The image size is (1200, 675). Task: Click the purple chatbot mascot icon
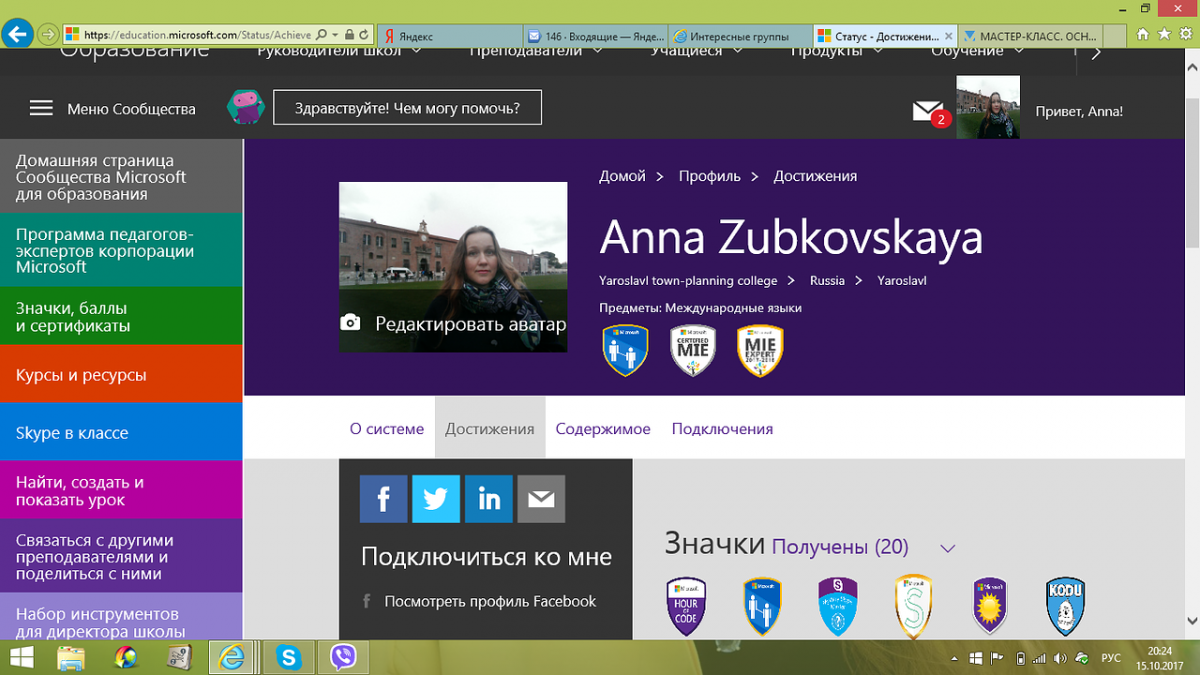245,107
